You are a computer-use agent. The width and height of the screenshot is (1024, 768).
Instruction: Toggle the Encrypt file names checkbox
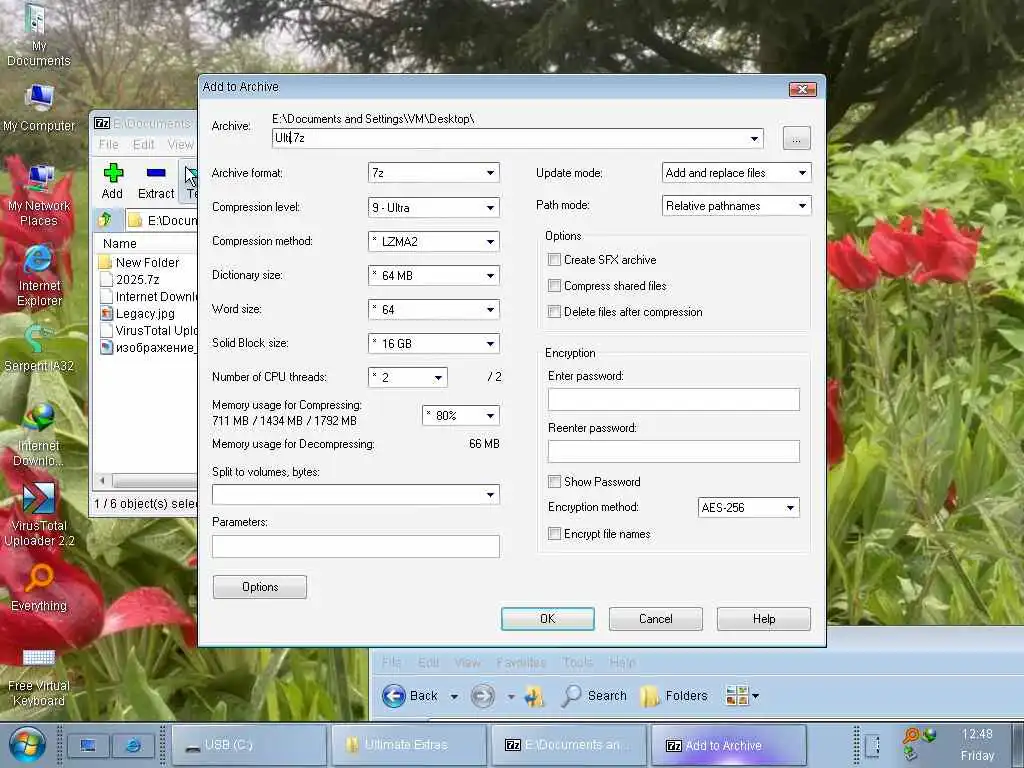click(x=554, y=534)
